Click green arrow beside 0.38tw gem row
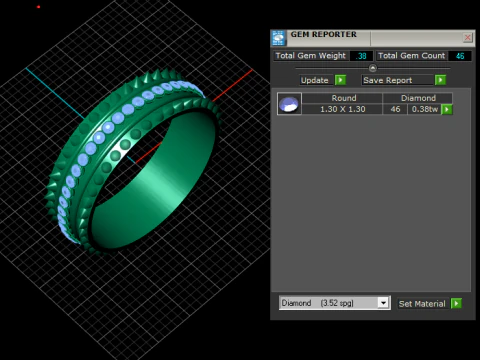Image resolution: width=480 pixels, height=360 pixels. (447, 109)
